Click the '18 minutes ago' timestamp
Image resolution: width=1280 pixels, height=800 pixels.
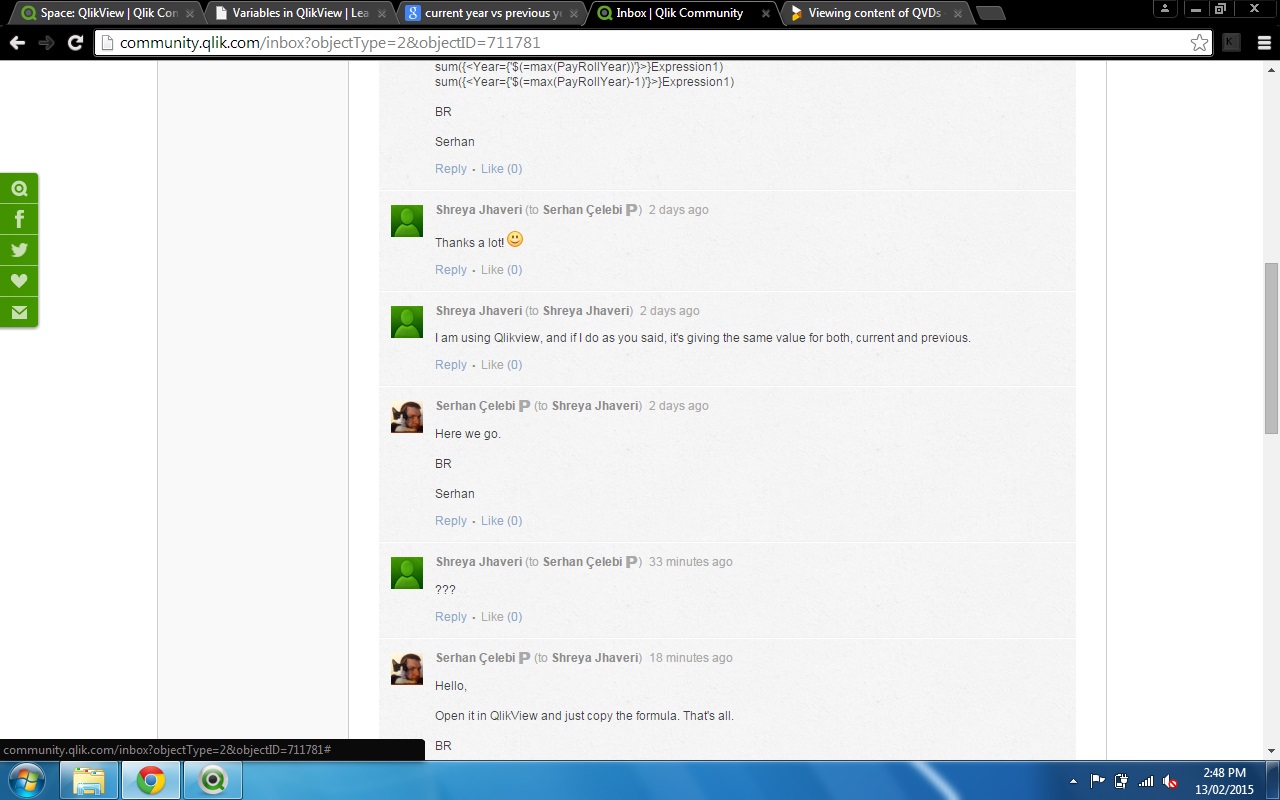coord(691,658)
